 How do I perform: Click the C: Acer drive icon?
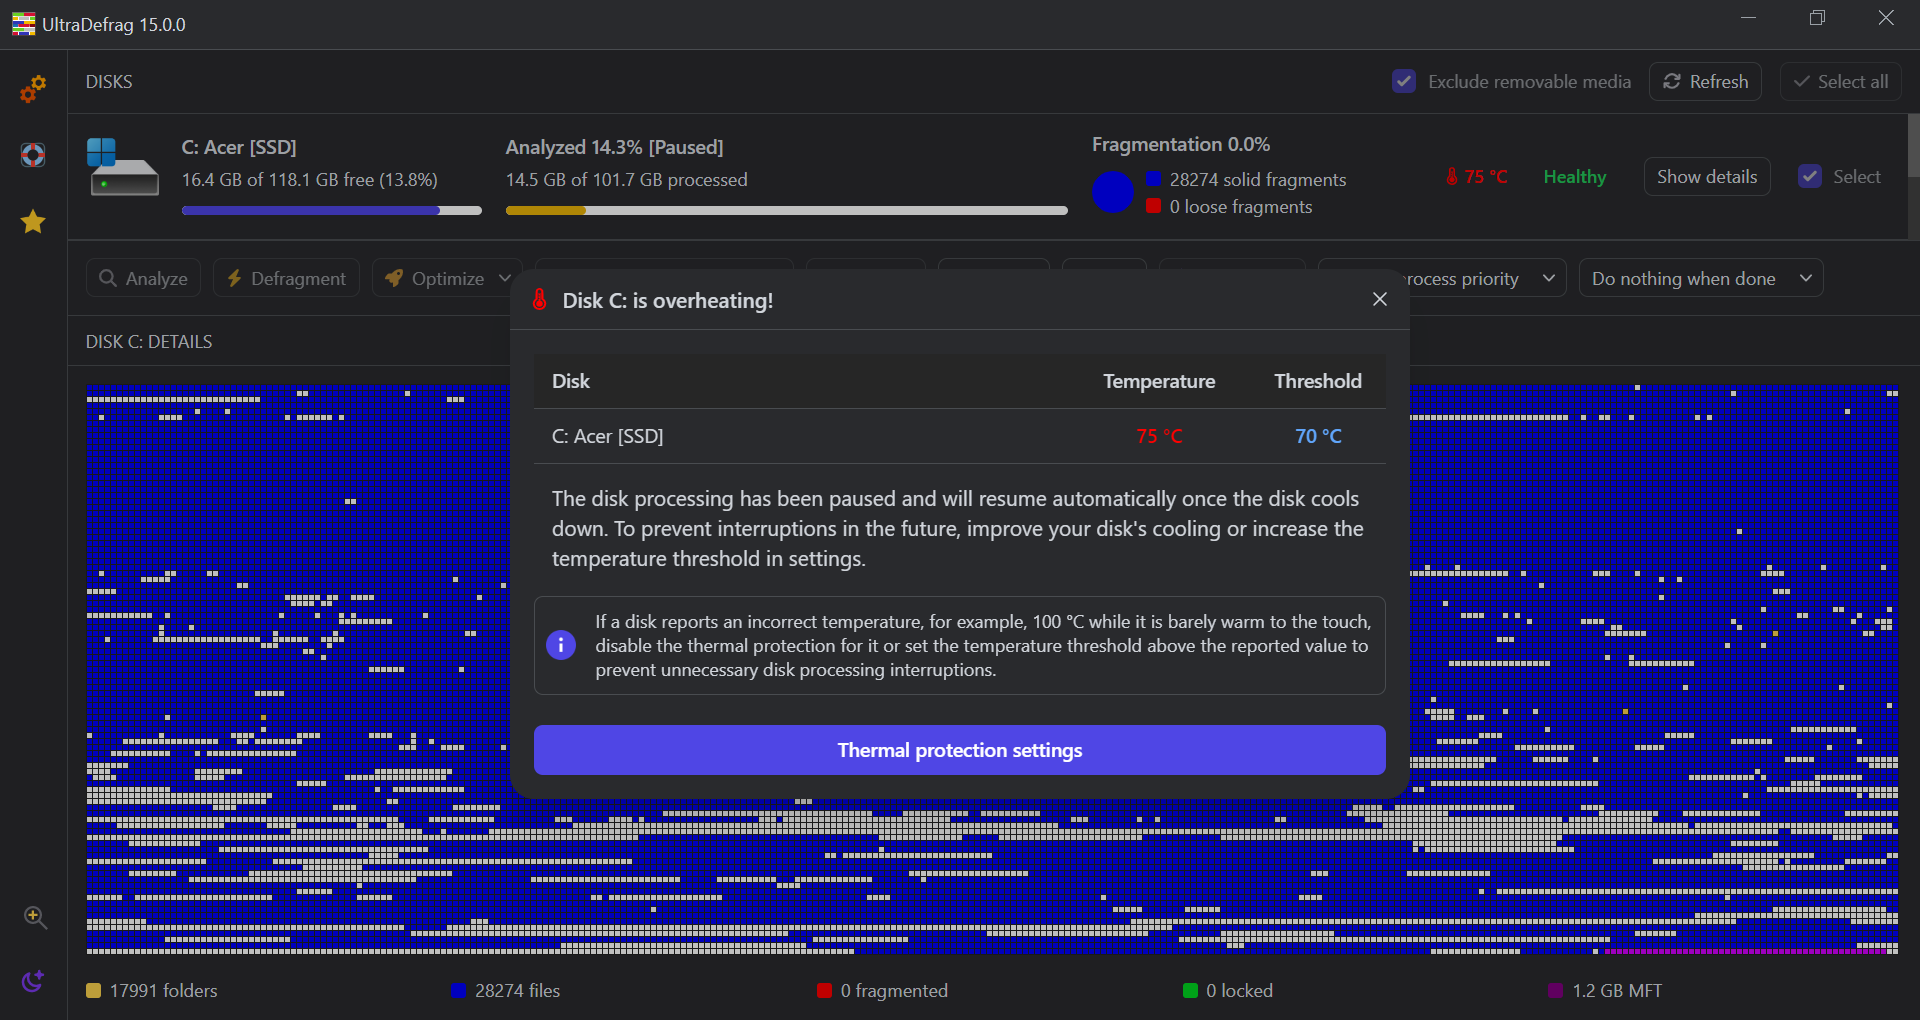point(123,167)
